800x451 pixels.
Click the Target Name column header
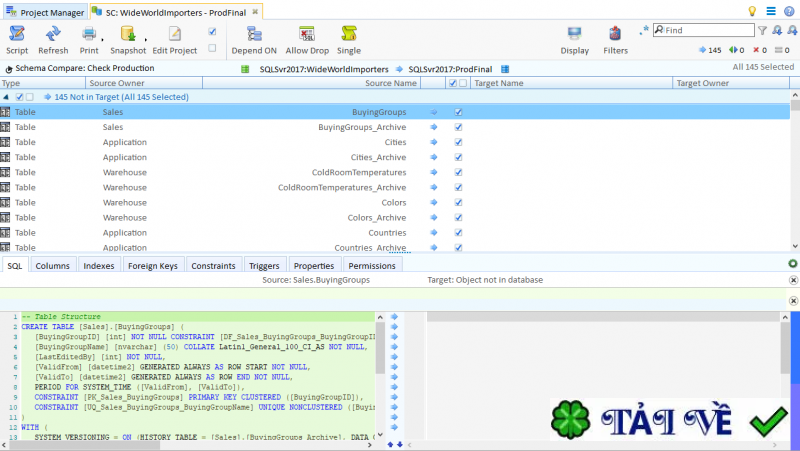coord(498,84)
